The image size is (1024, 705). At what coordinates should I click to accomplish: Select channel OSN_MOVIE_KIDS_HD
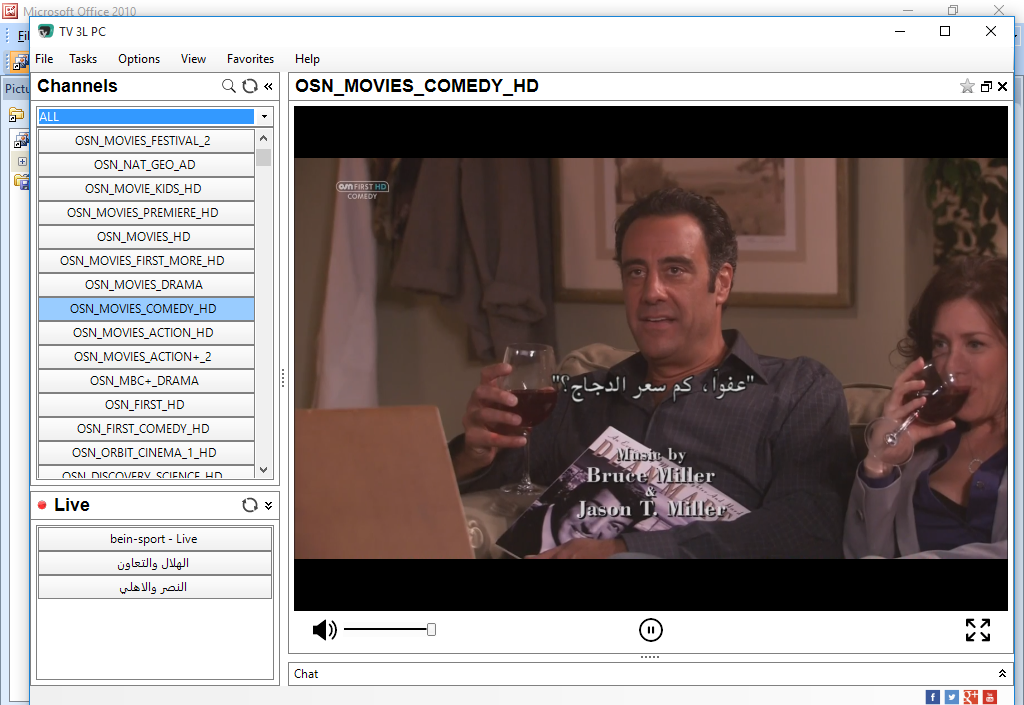pyautogui.click(x=146, y=189)
